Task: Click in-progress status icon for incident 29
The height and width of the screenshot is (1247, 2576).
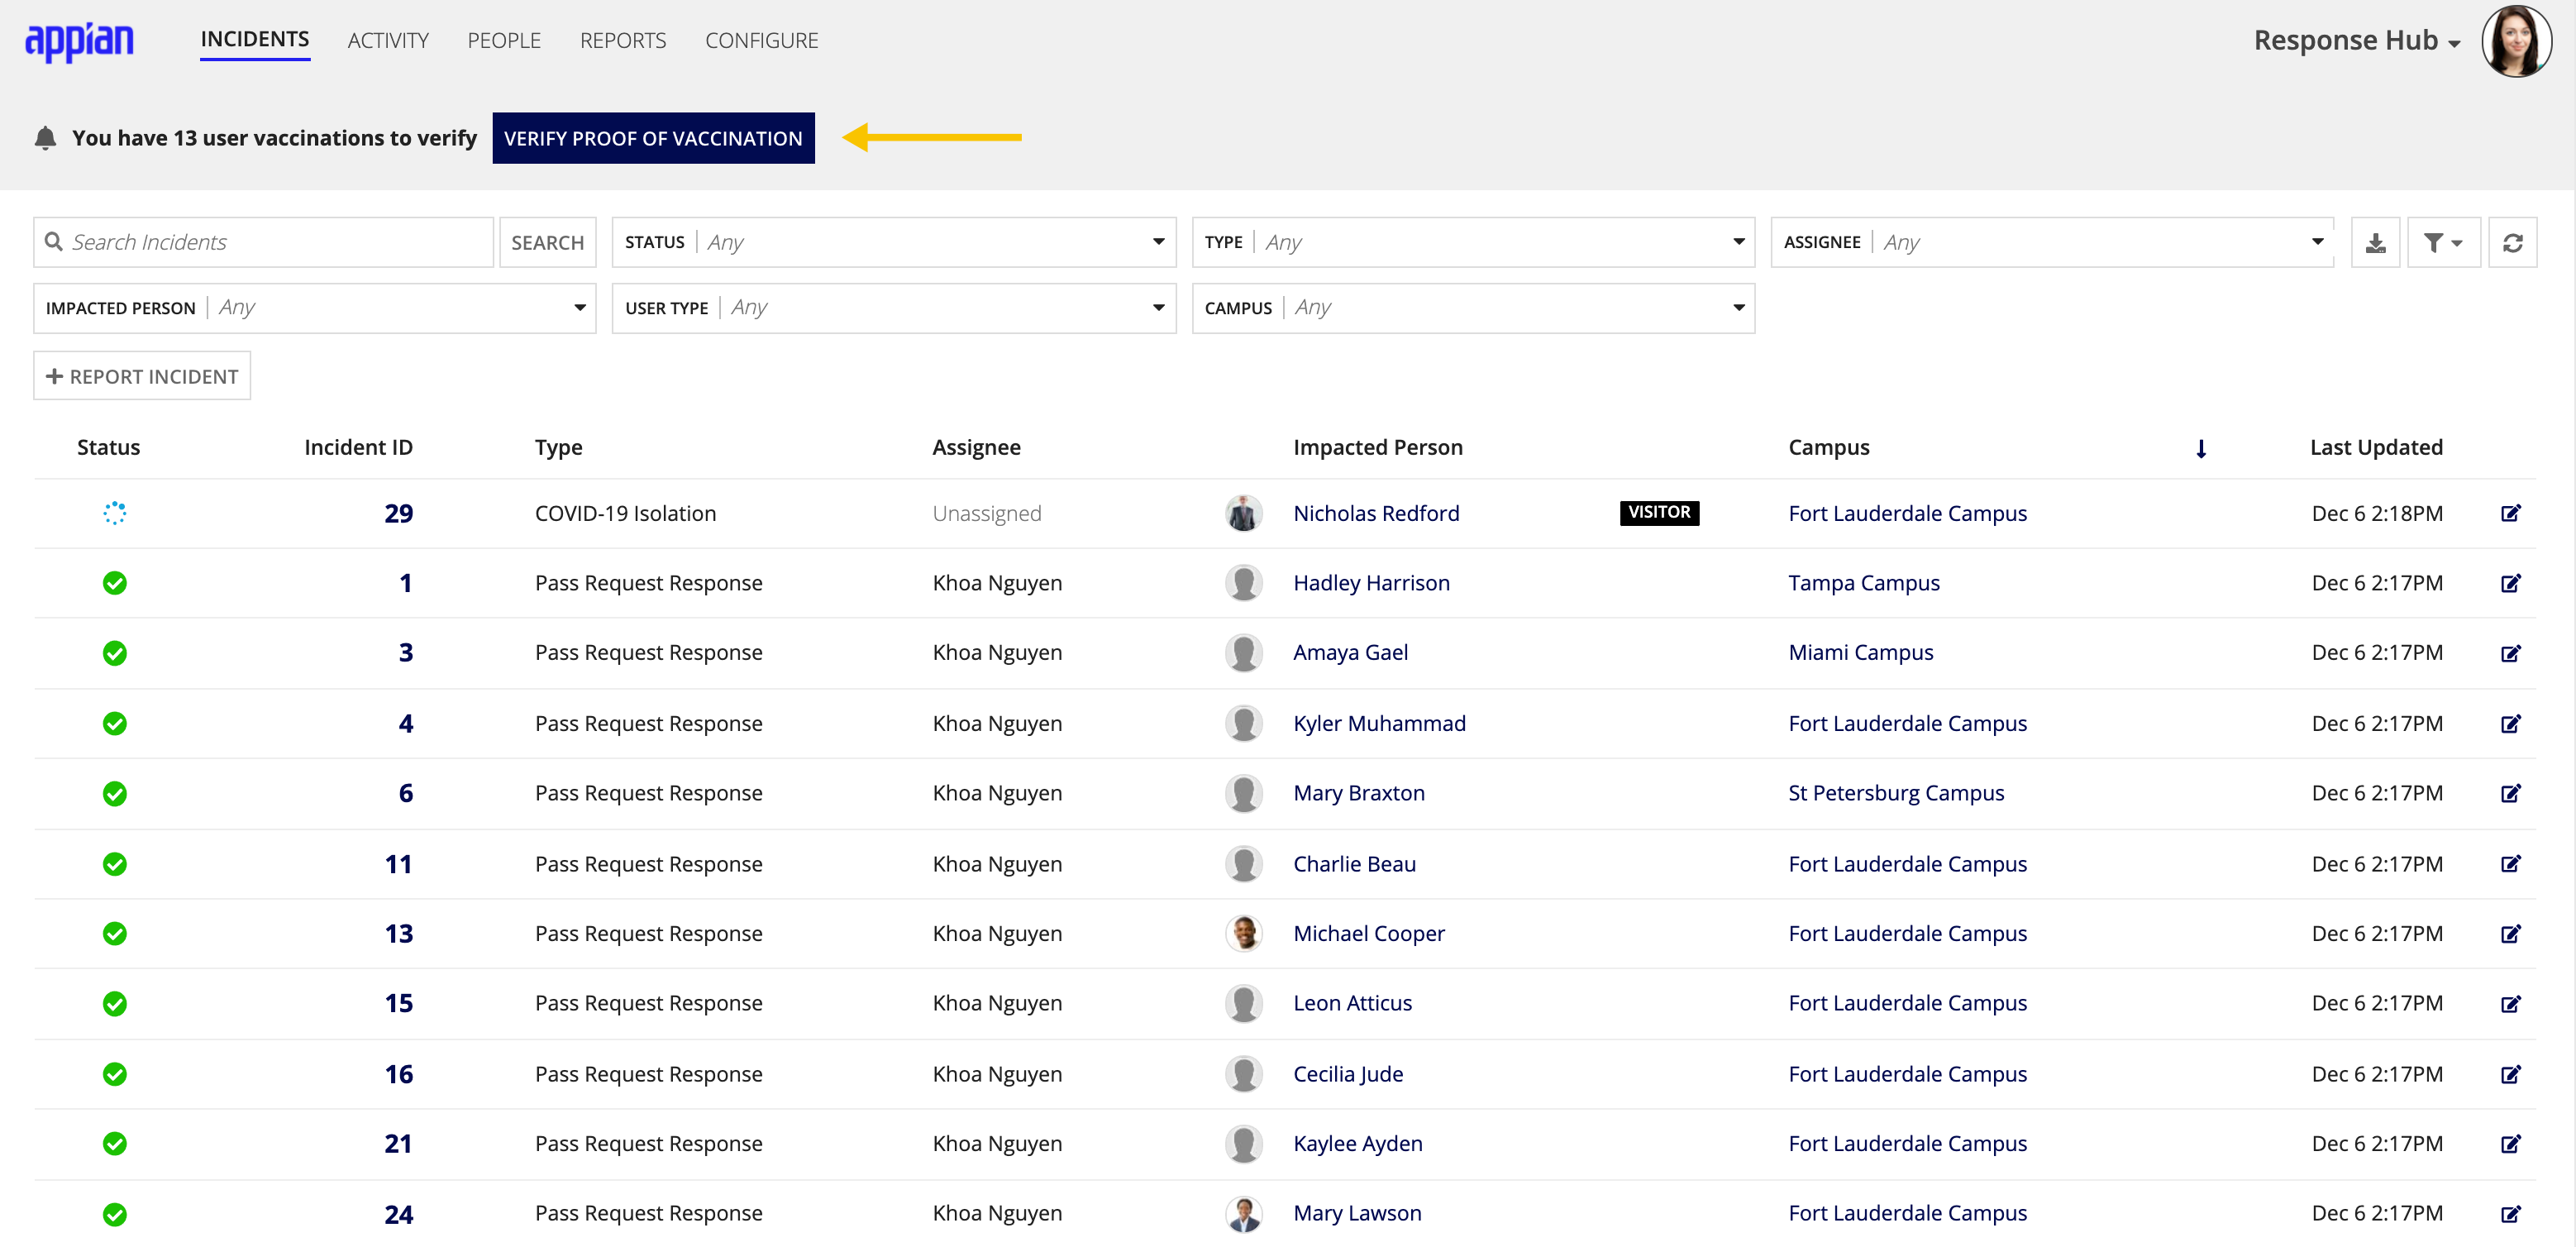Action: tap(115, 513)
